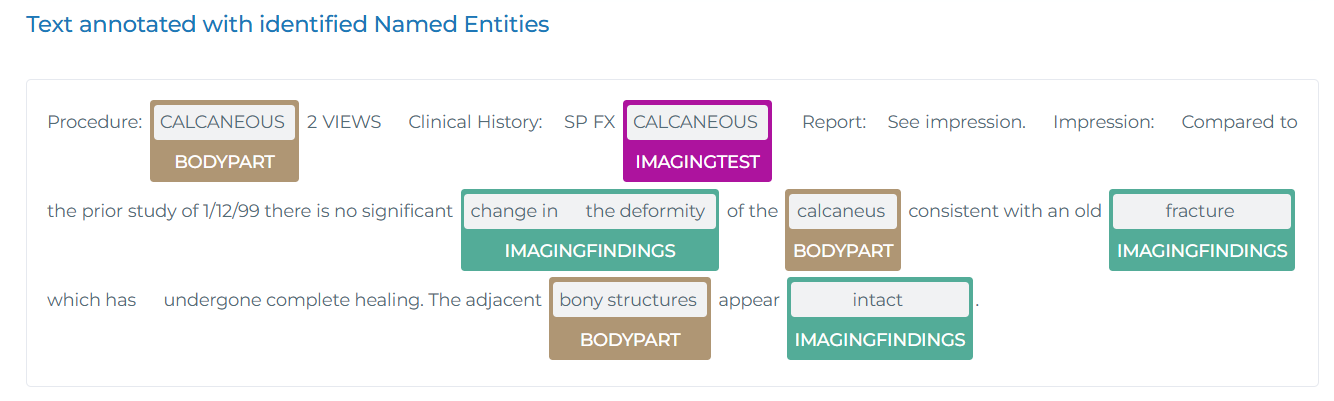Click the 'See impression.' text
Screen dimensions: 1334x401
click(957, 122)
